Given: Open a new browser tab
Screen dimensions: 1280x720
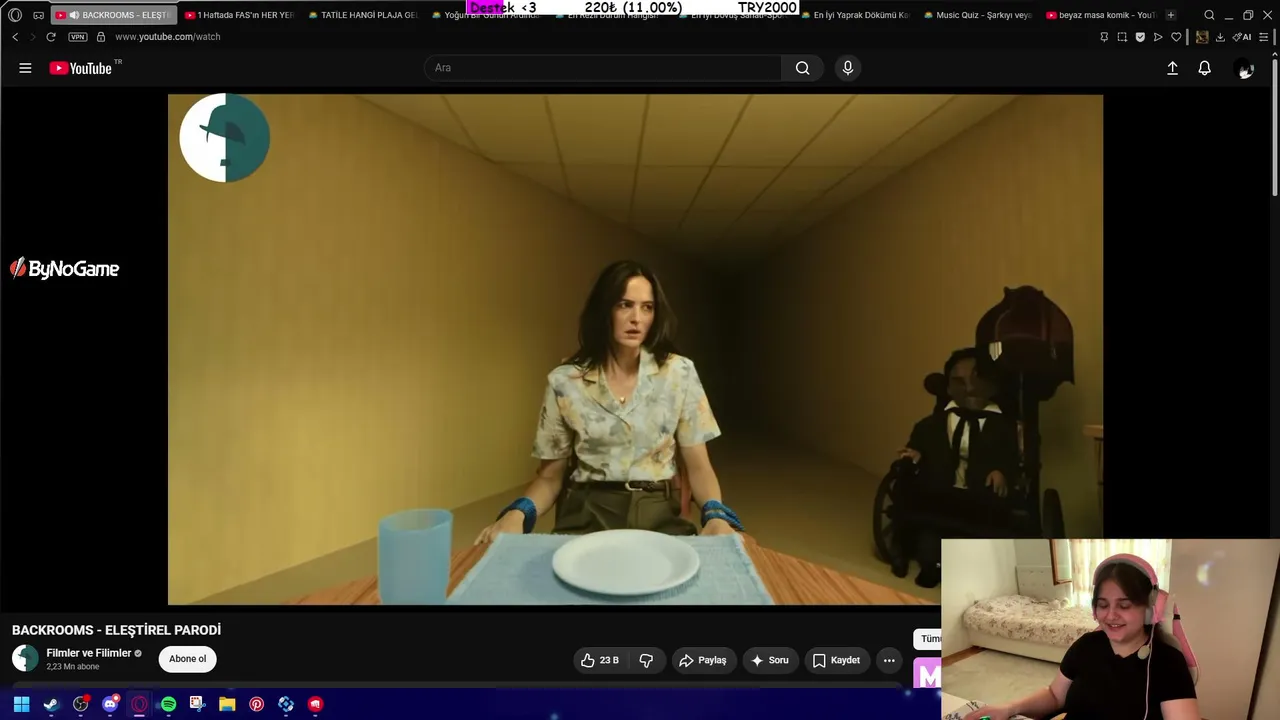Looking at the screenshot, I should (x=1171, y=15).
